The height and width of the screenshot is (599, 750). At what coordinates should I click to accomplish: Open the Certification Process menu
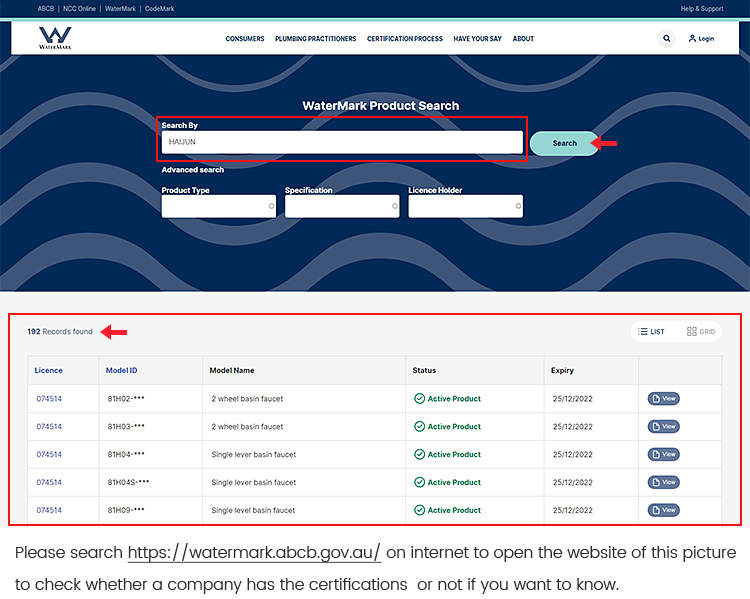click(x=404, y=39)
